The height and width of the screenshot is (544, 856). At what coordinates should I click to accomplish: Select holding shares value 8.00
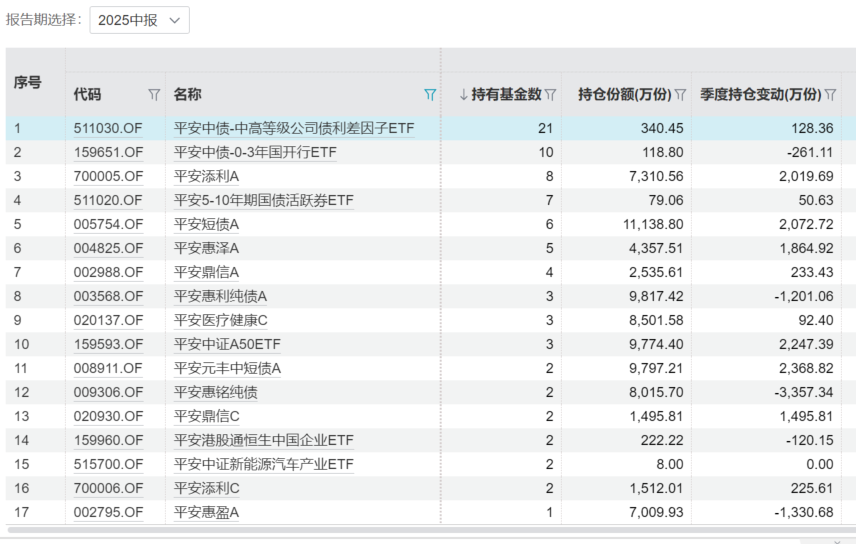669,465
